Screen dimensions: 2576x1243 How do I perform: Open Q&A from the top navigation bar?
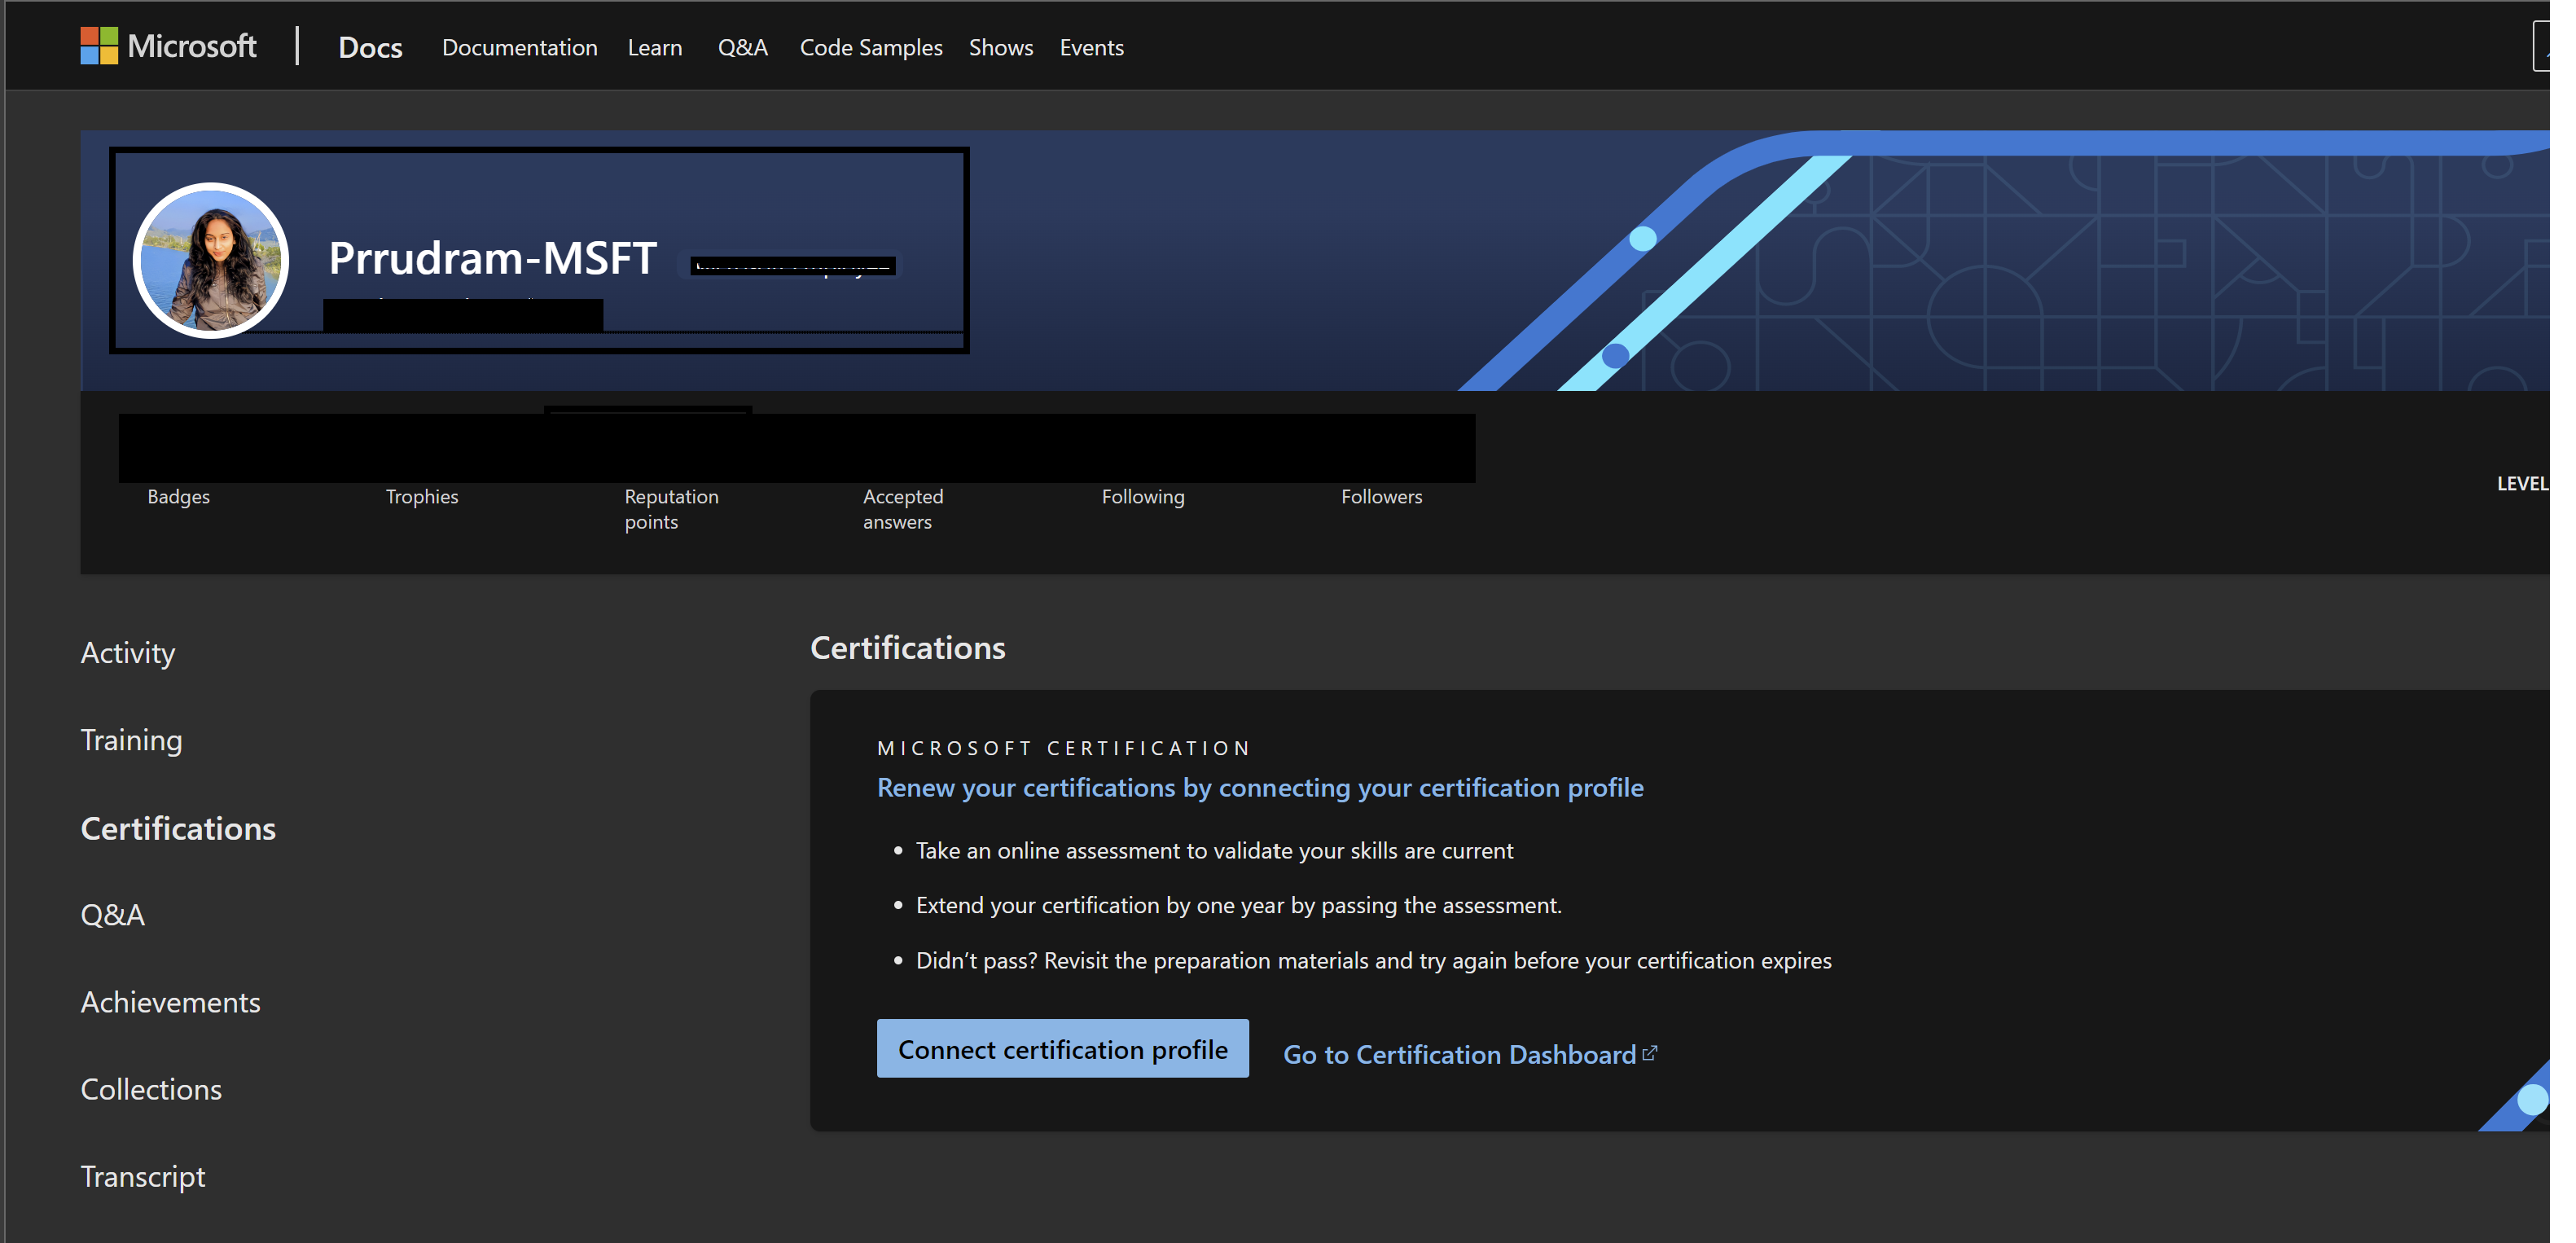pos(742,47)
